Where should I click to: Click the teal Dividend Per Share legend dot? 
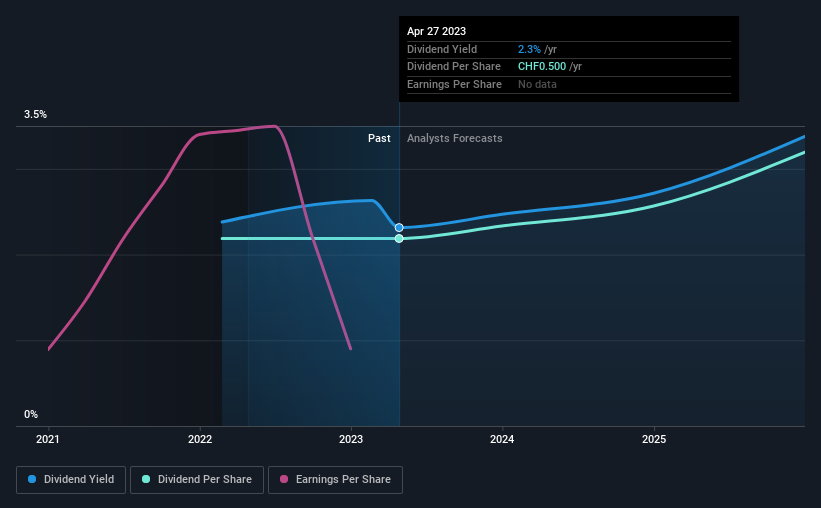click(146, 479)
